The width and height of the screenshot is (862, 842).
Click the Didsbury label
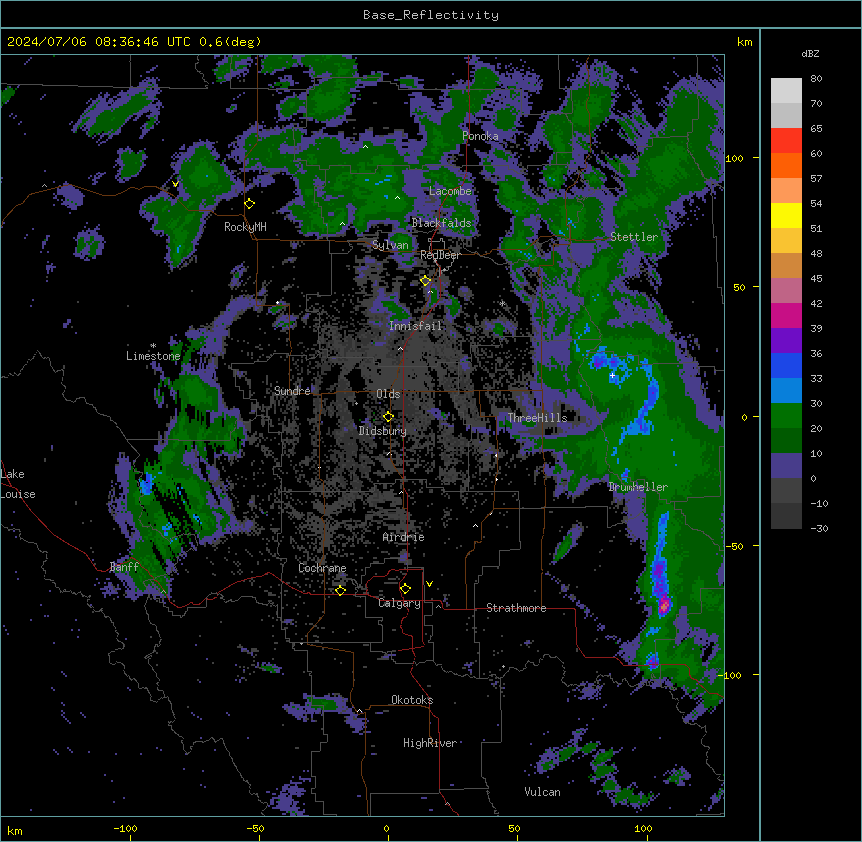(x=383, y=431)
